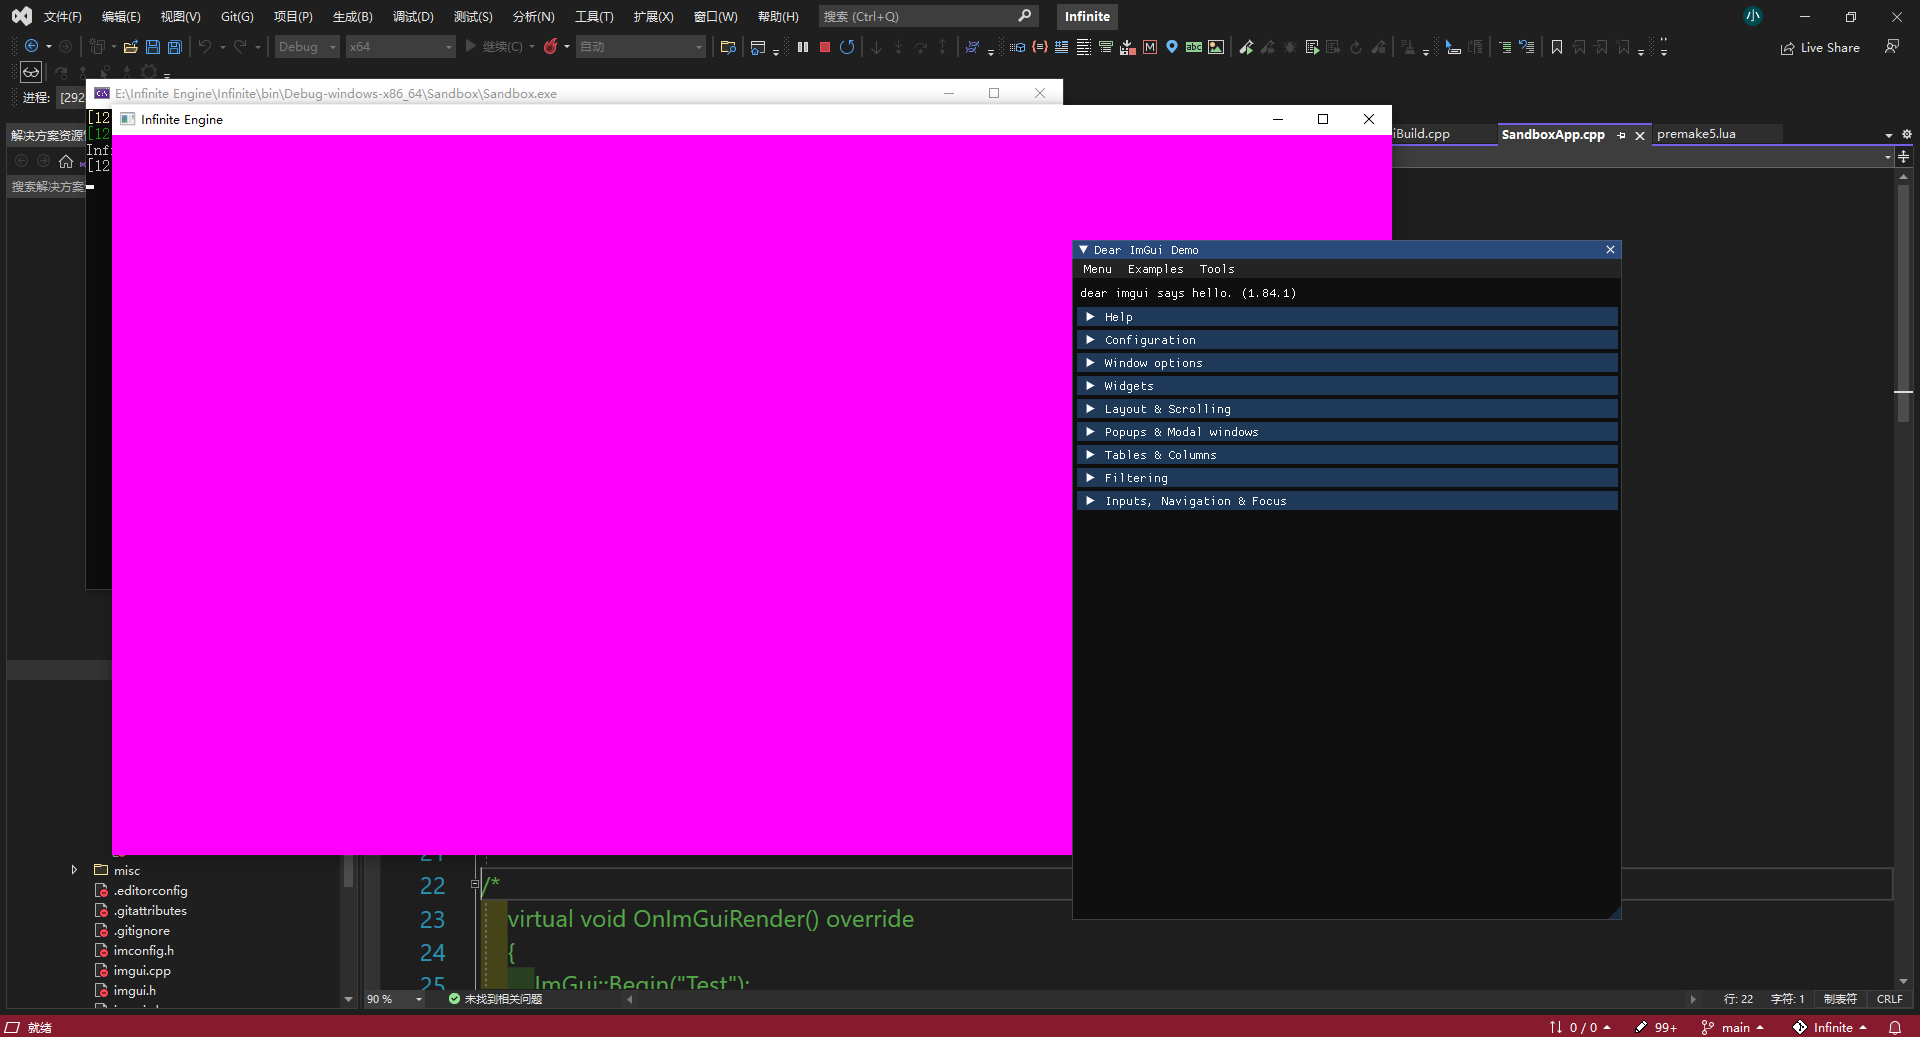Expand Inputs, Navigation & Focus section
The image size is (1920, 1037).
pos(1347,501)
